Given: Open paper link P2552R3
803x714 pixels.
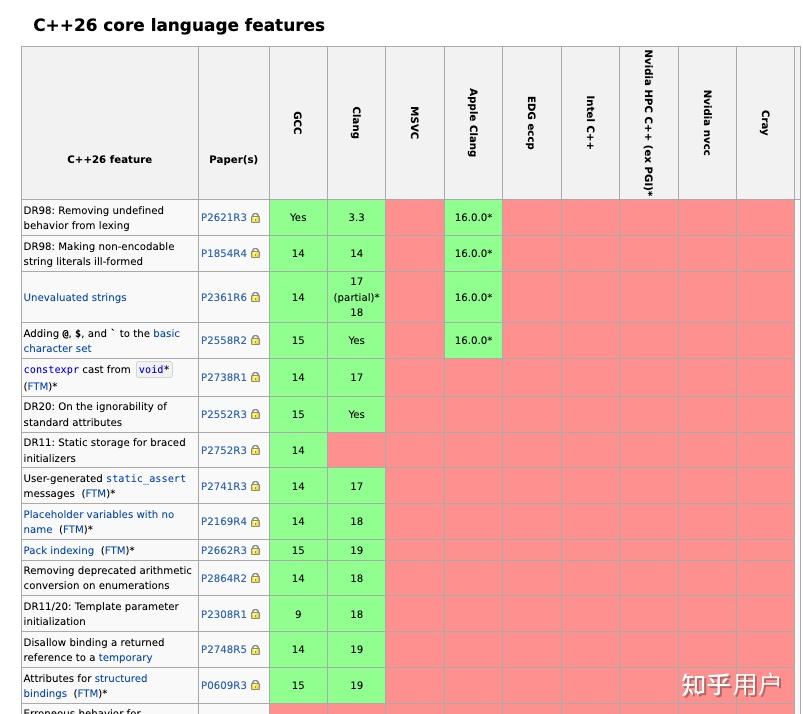Looking at the screenshot, I should 223,414.
